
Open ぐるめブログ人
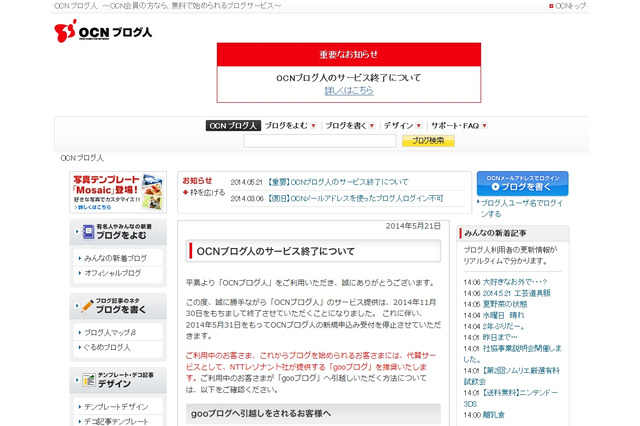click(107, 347)
